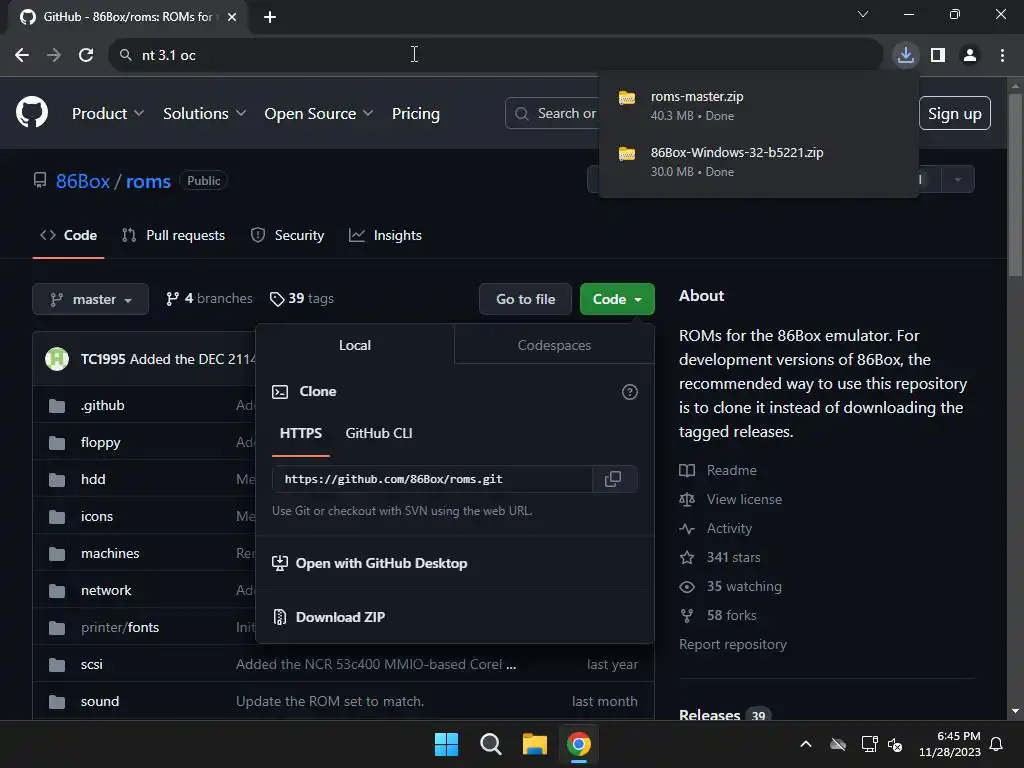Open the Clone help question mark icon
The height and width of the screenshot is (768, 1024).
click(630, 392)
